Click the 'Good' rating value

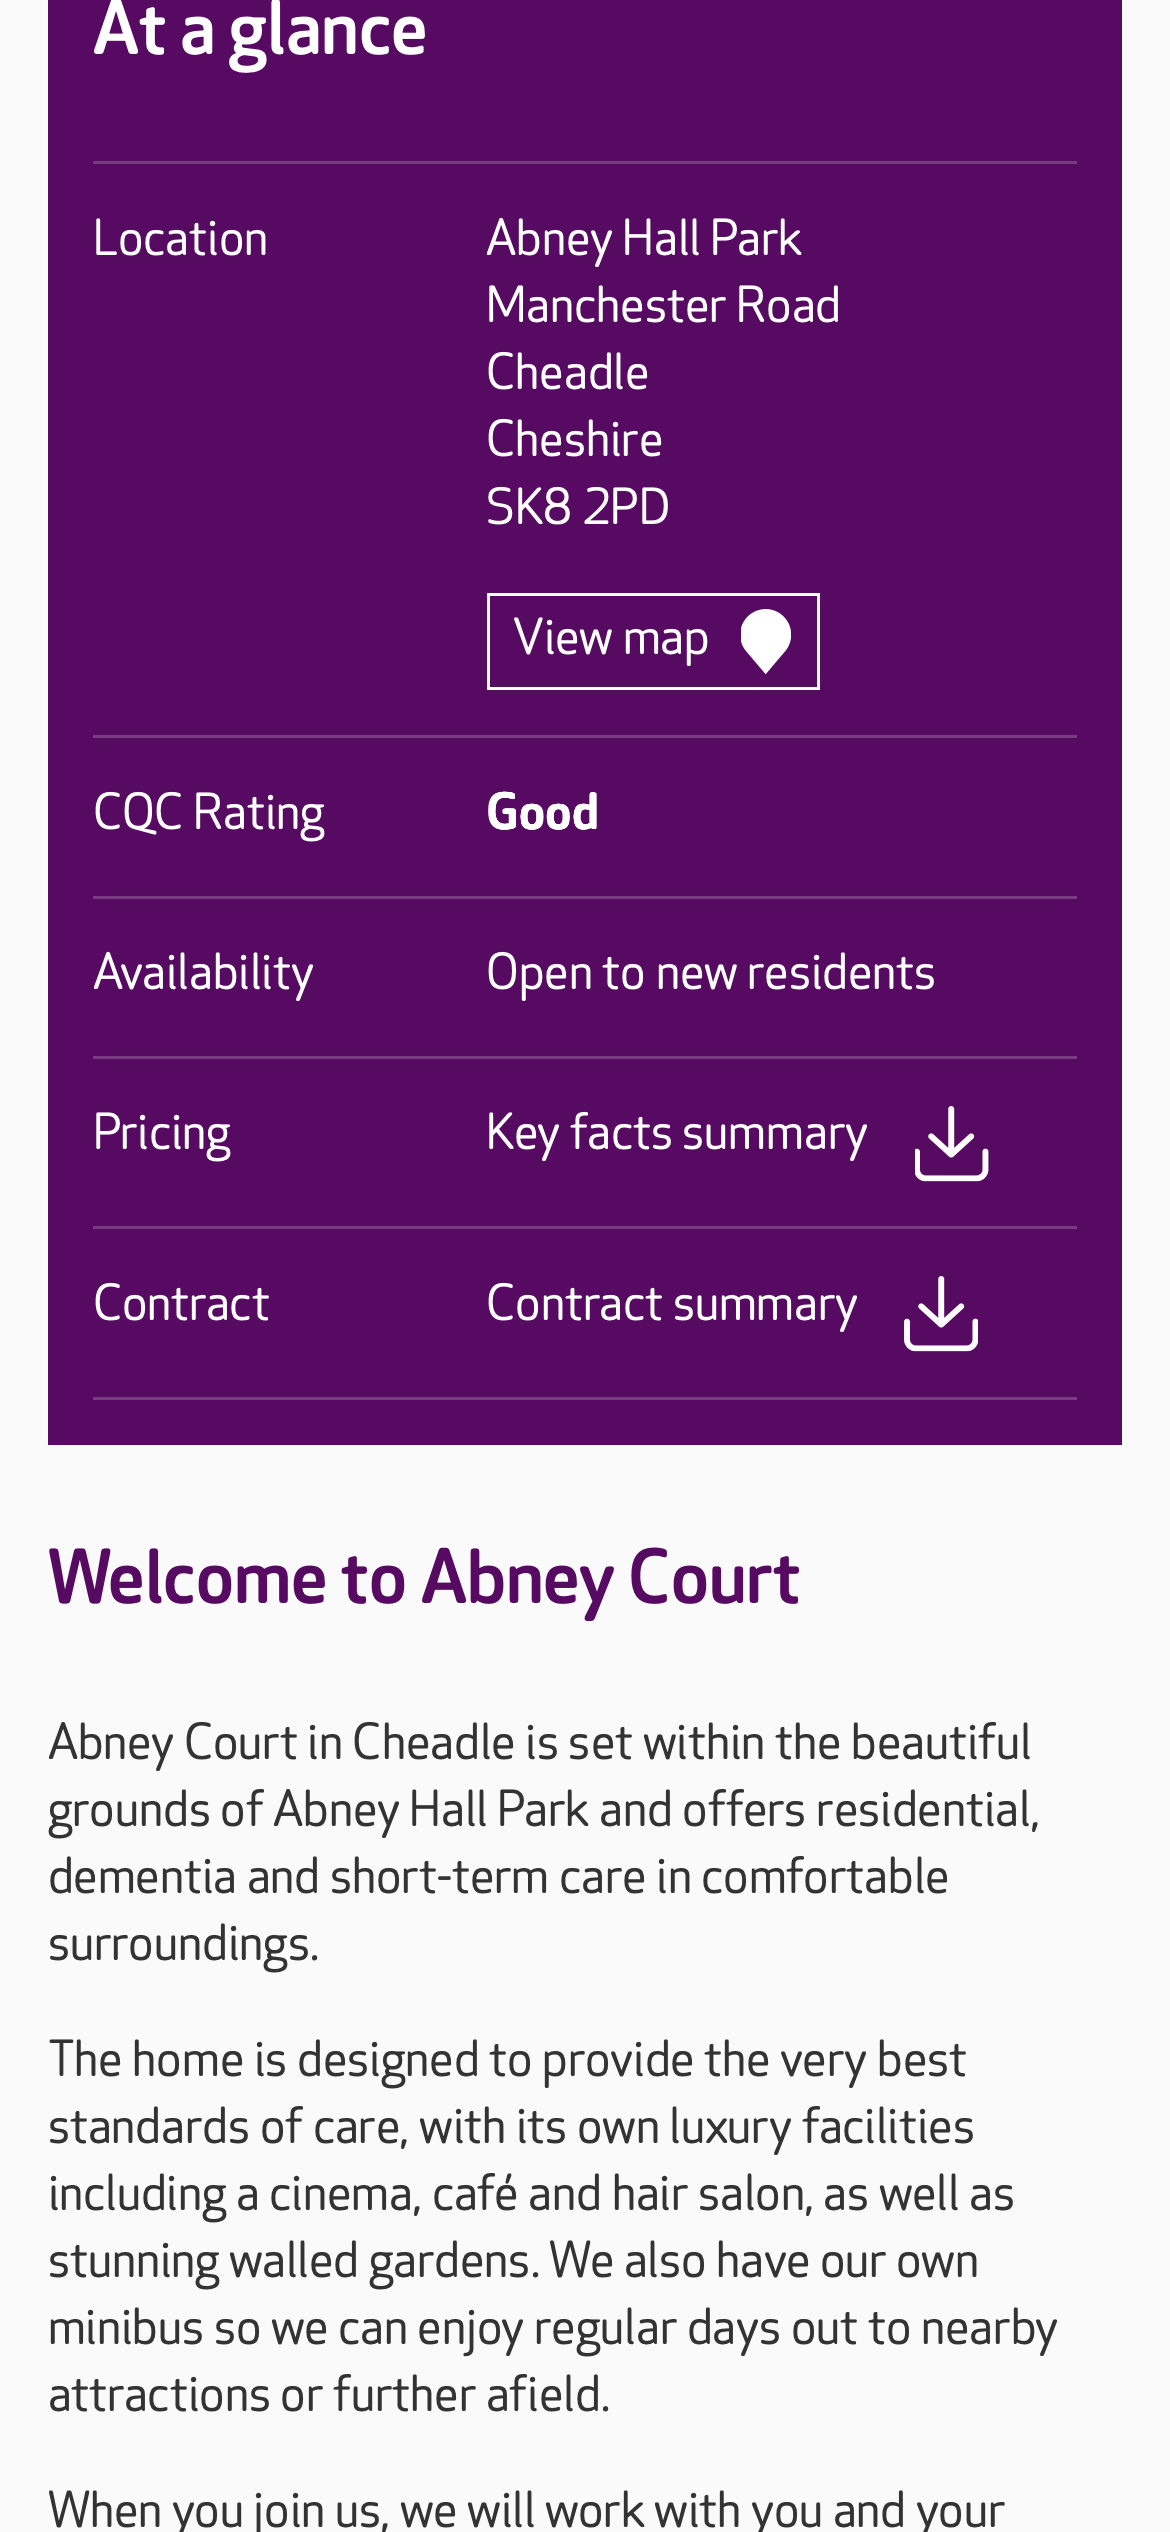click(542, 812)
